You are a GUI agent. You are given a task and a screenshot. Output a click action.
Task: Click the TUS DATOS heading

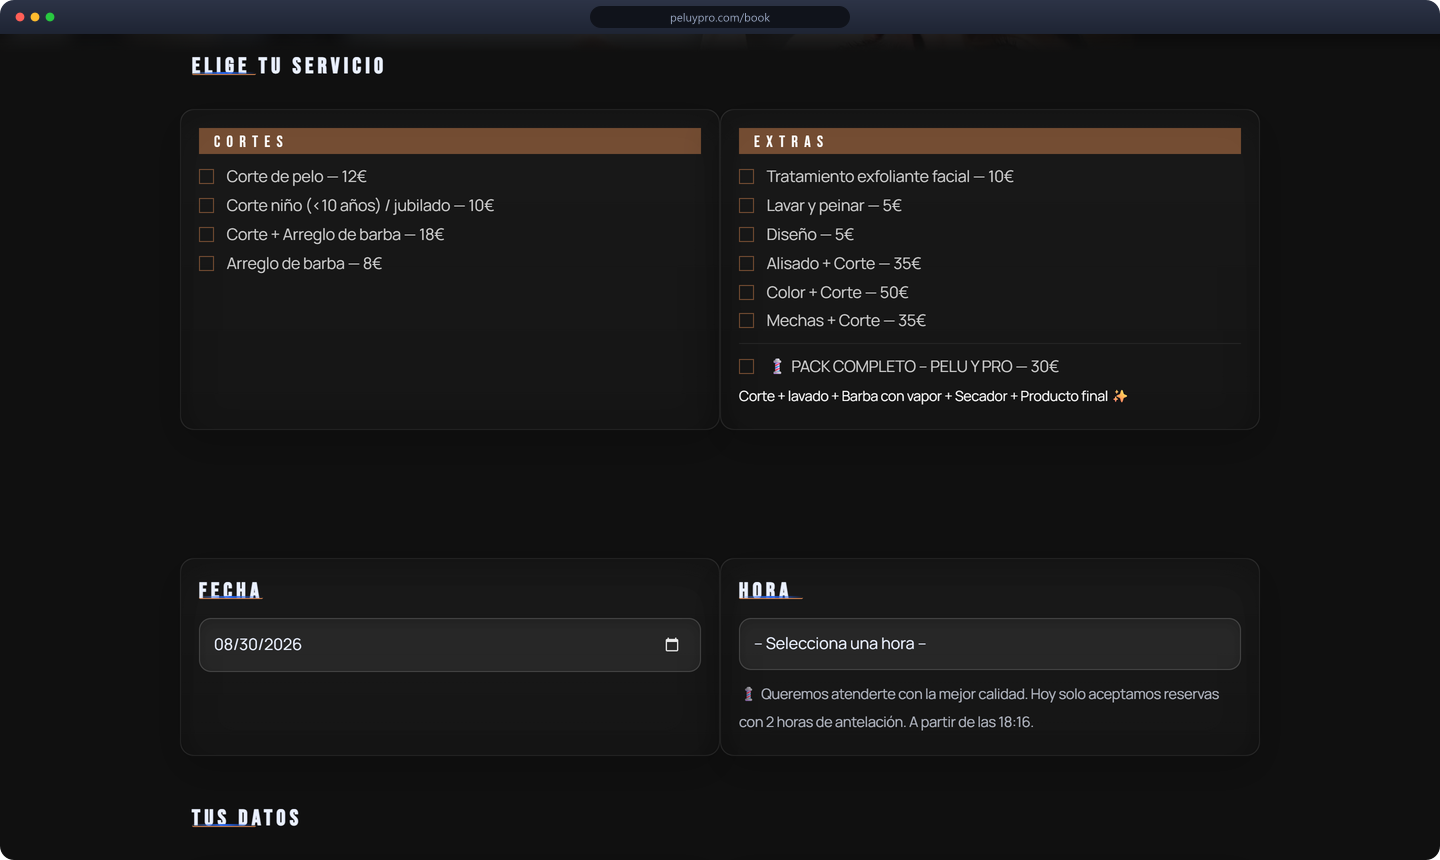coord(246,818)
